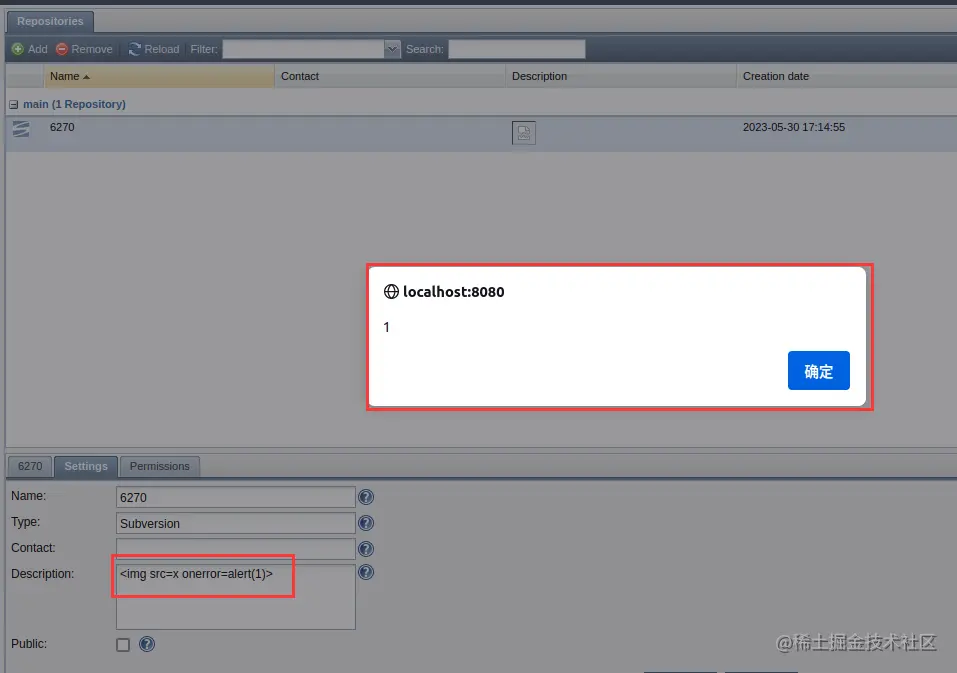
Task: Enable the Public checkbox
Action: tap(122, 645)
